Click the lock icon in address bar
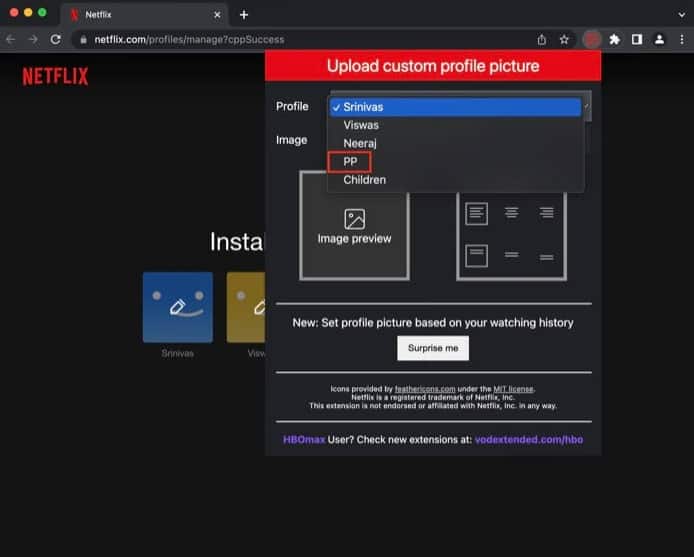Image resolution: width=694 pixels, height=557 pixels. (83, 40)
